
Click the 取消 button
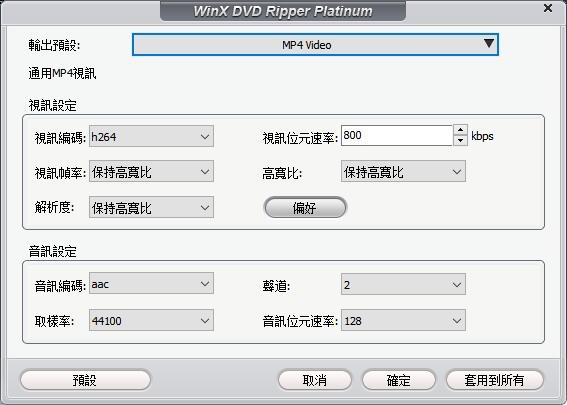[315, 380]
